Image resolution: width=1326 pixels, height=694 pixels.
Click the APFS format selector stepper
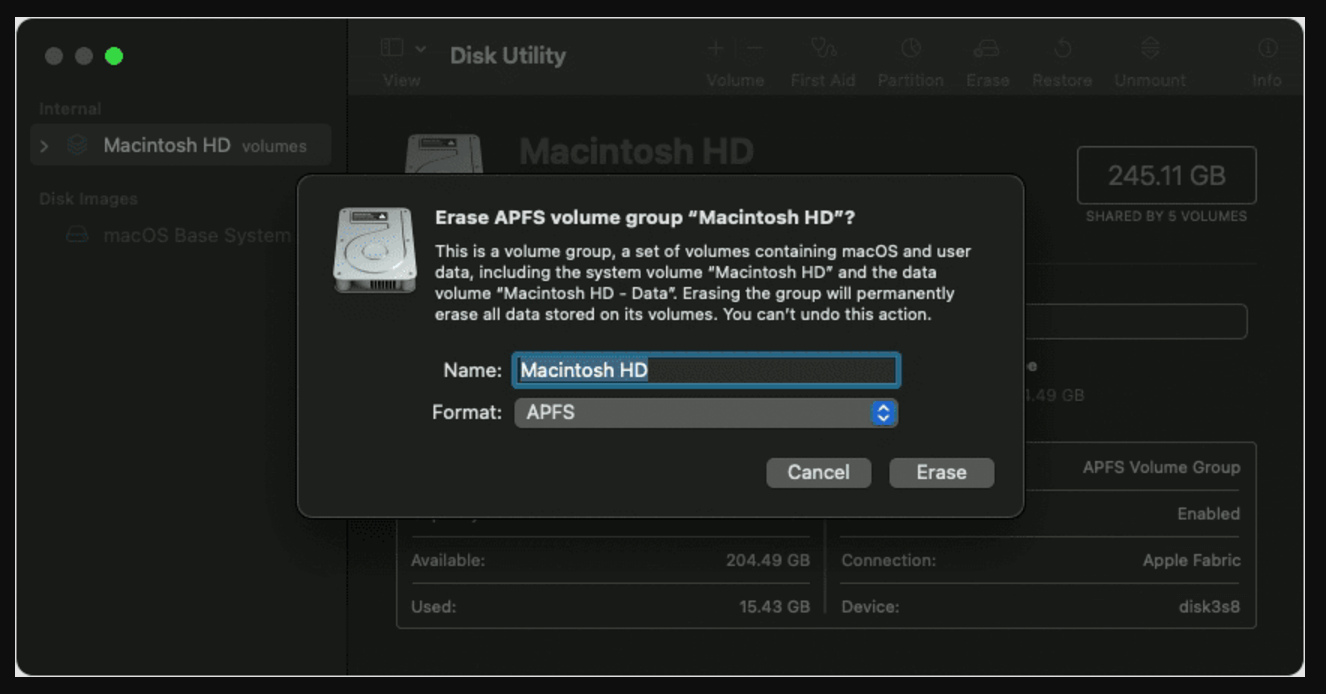click(884, 412)
